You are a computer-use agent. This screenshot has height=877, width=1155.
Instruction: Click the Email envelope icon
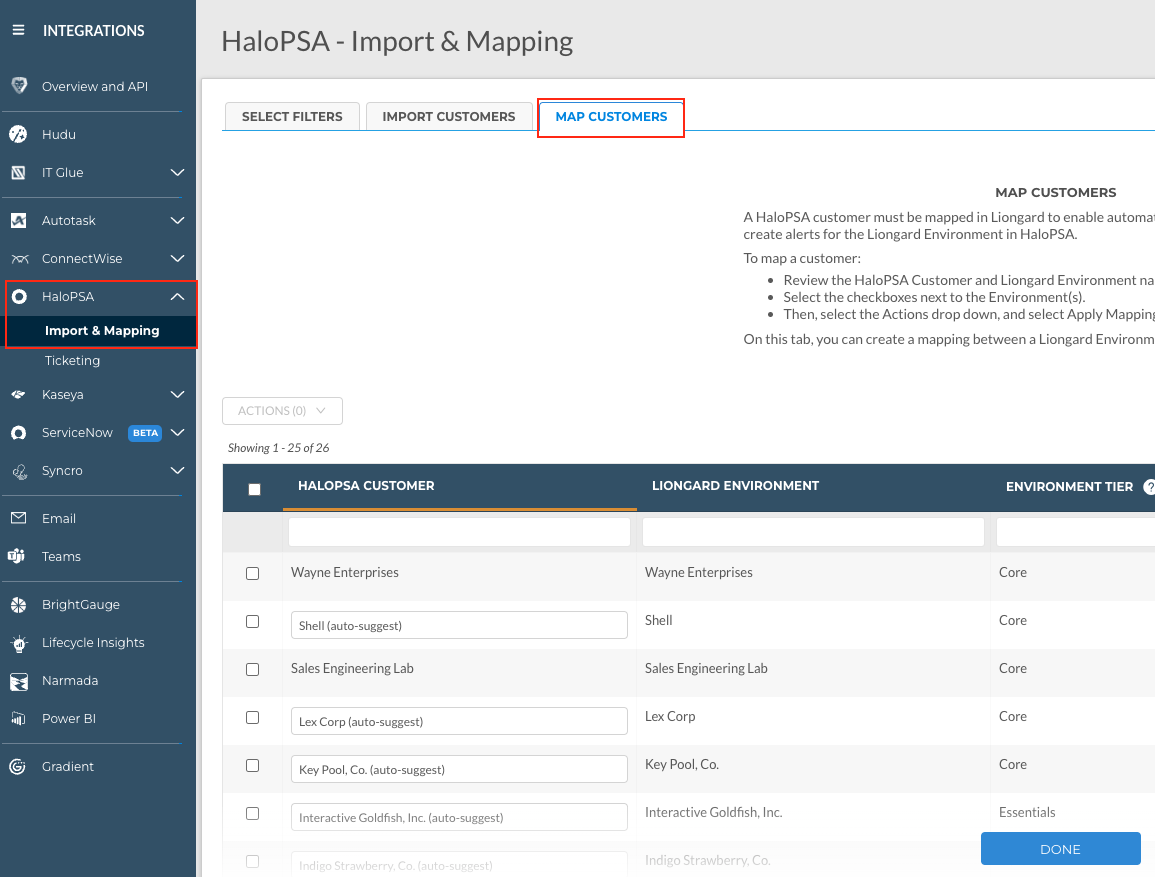[18, 519]
